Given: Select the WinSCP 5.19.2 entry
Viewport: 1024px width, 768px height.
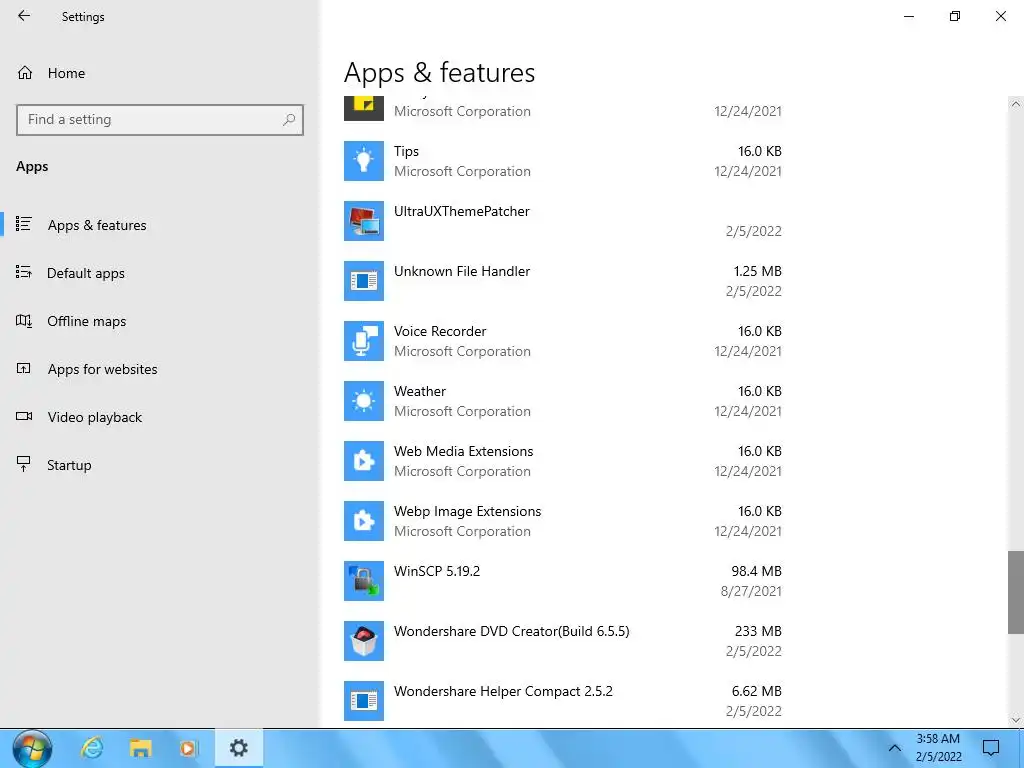Looking at the screenshot, I should [x=563, y=581].
